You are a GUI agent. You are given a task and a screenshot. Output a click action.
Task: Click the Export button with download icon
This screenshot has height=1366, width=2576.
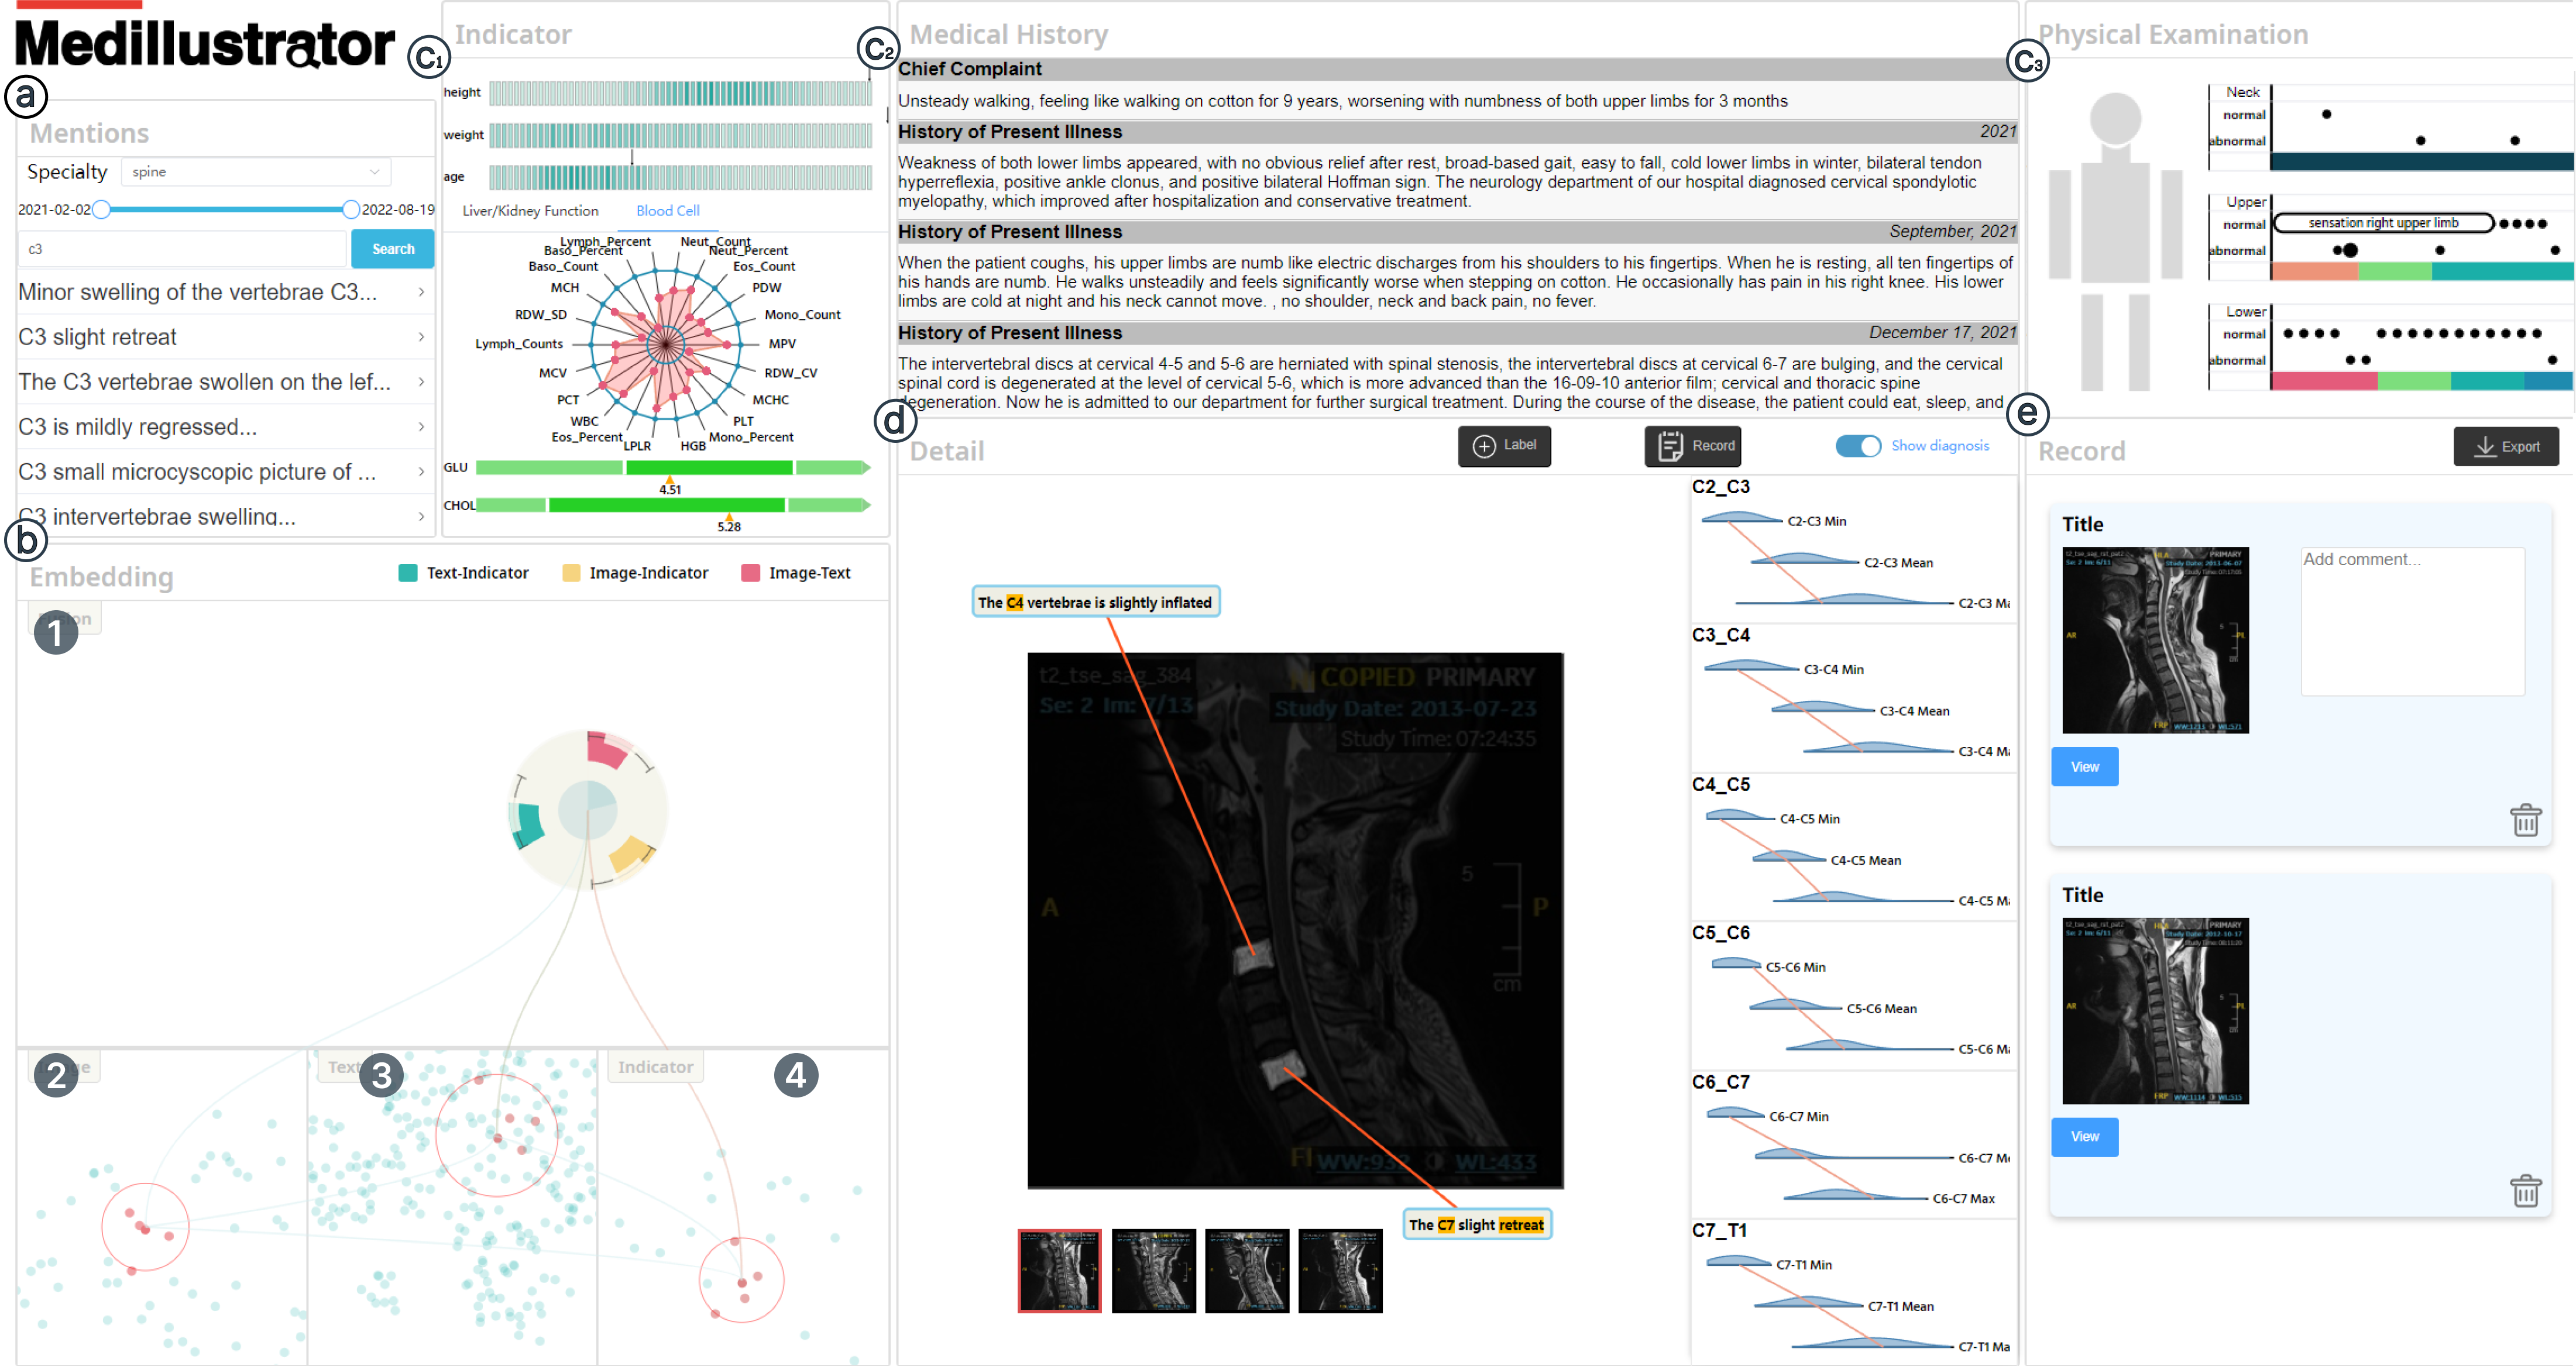(2505, 447)
